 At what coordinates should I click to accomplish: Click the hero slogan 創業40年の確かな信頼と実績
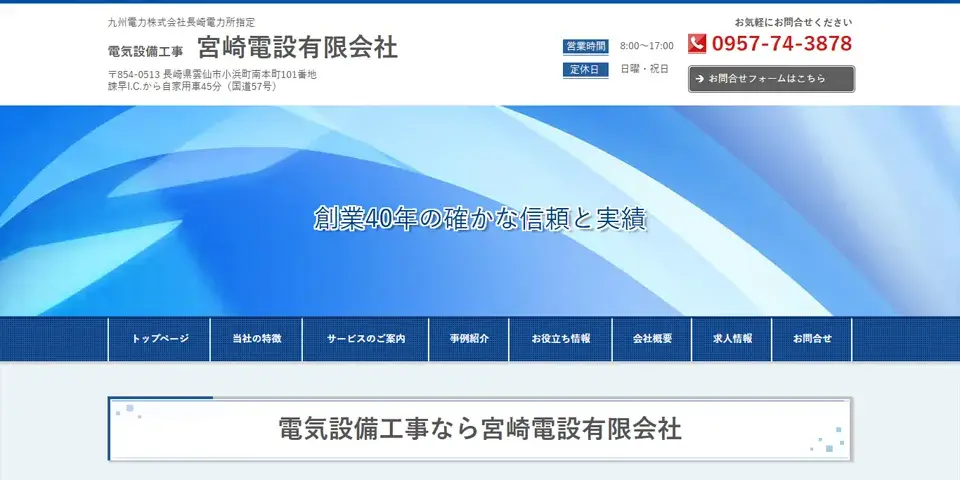[480, 219]
